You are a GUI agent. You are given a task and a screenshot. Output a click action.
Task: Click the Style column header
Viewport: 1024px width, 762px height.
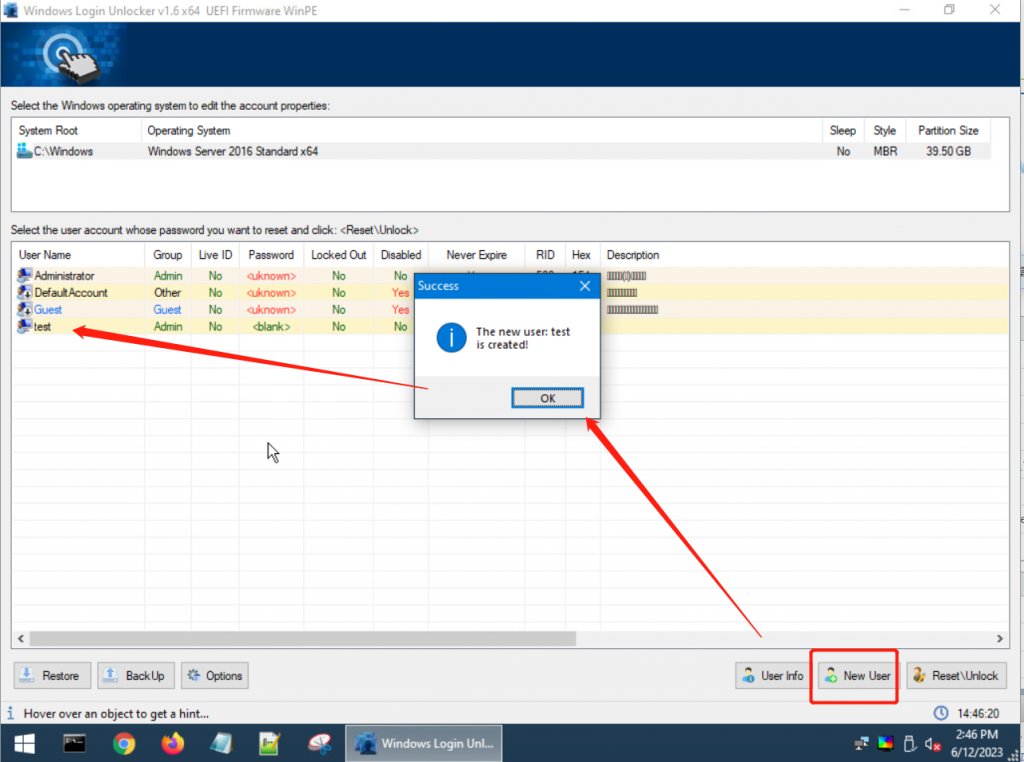click(x=885, y=131)
